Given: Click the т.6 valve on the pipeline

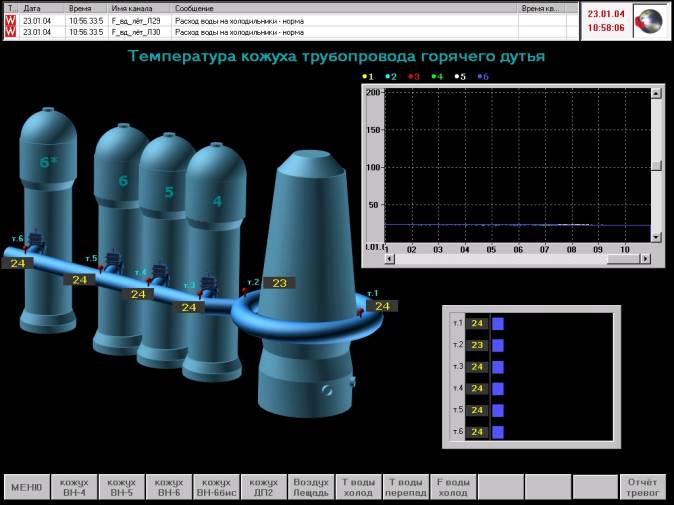Looking at the screenshot, I should click(x=35, y=241).
